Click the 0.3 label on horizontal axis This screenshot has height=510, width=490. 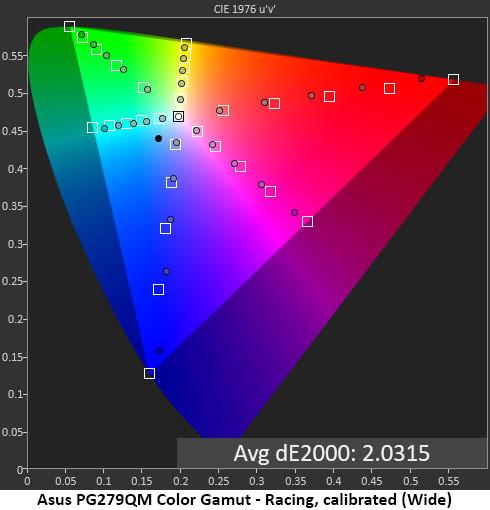pyautogui.click(x=257, y=481)
